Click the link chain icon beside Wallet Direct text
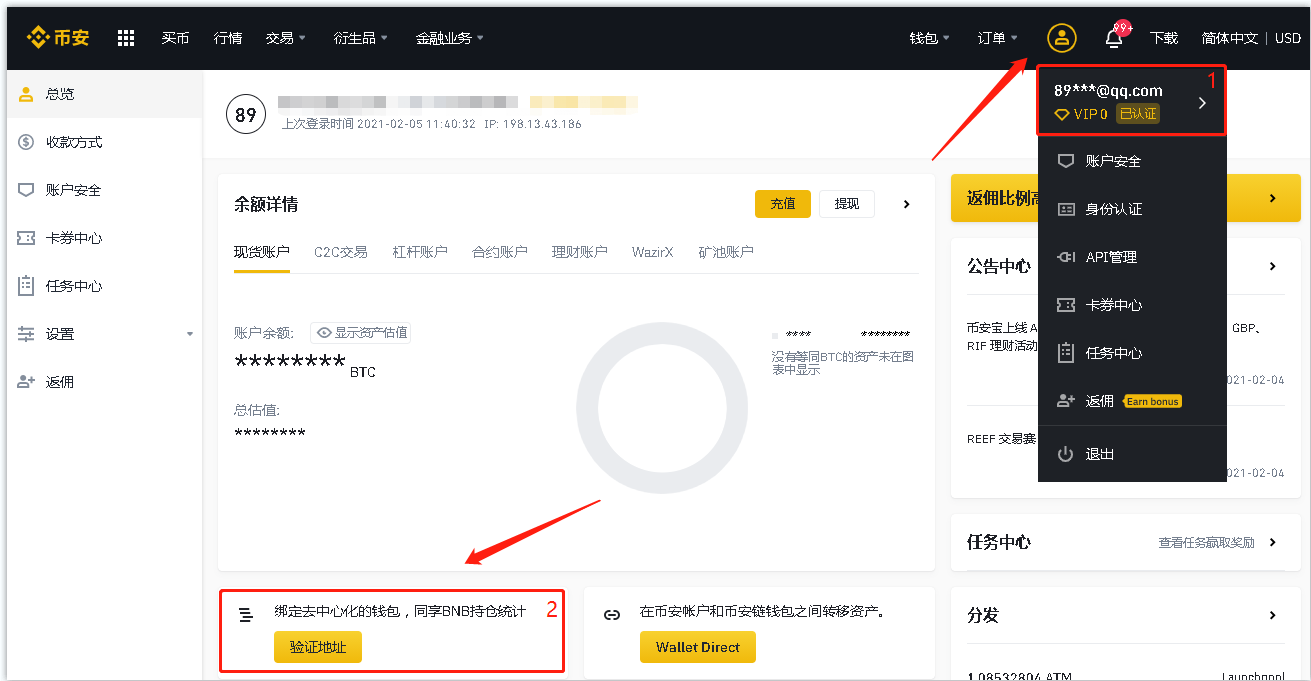 click(612, 616)
